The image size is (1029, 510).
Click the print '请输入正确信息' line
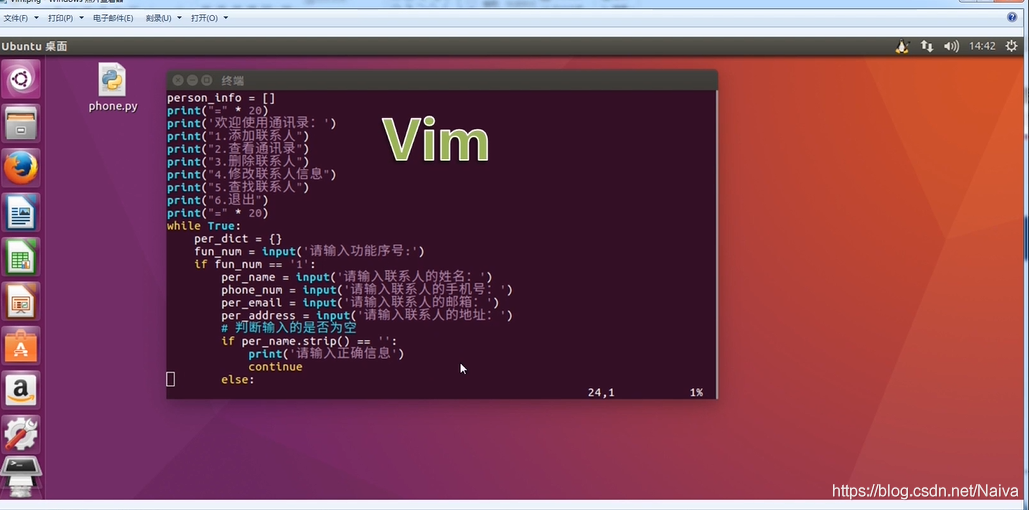(x=326, y=354)
